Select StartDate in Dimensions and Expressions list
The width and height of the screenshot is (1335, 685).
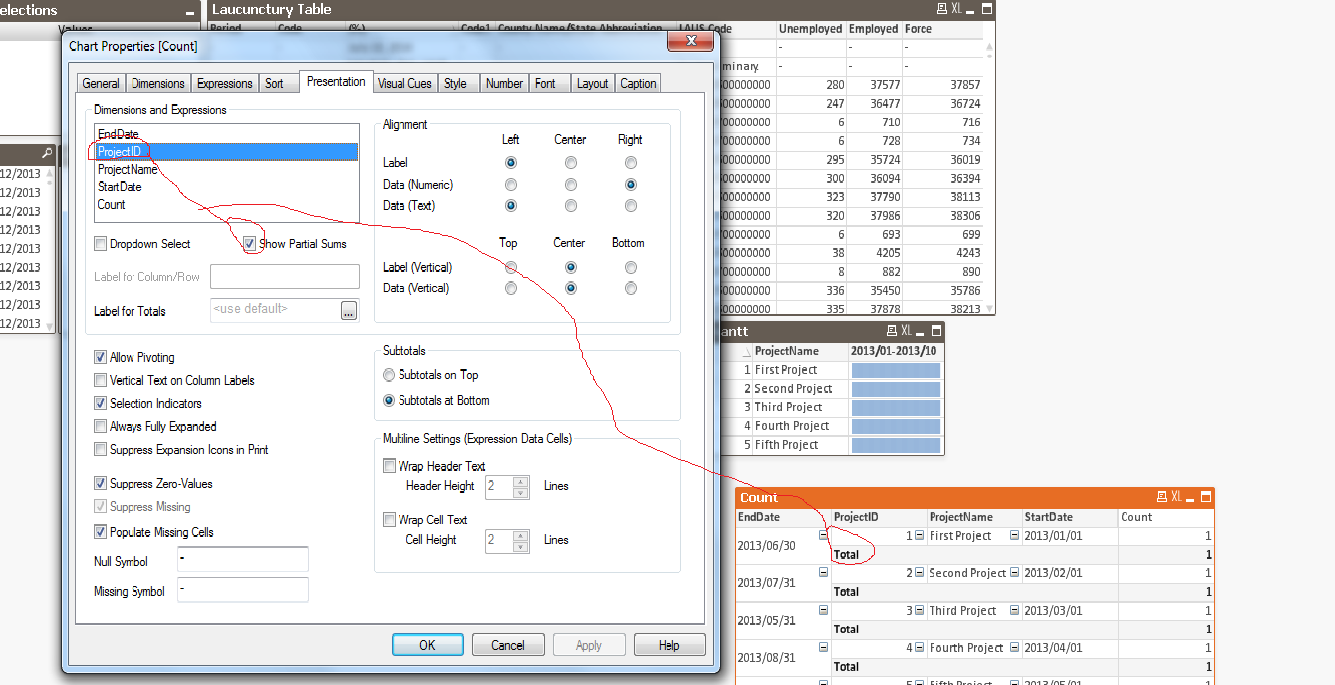coord(226,187)
